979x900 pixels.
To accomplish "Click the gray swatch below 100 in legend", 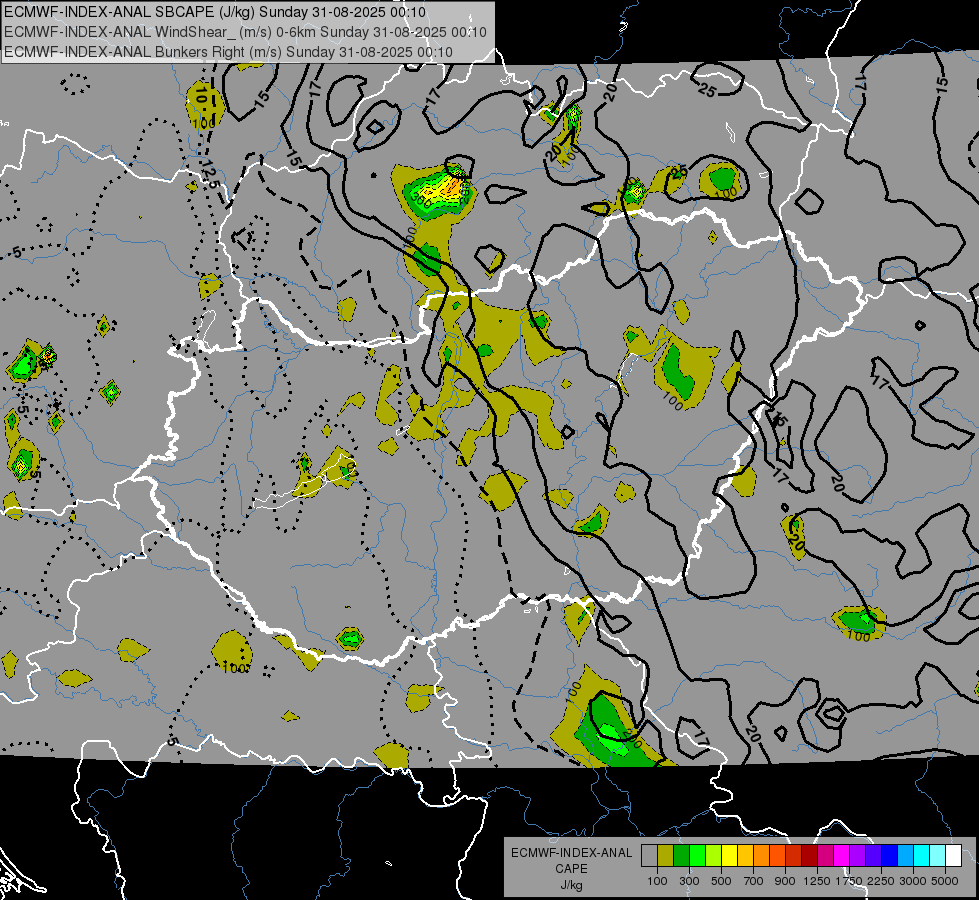I will point(649,855).
